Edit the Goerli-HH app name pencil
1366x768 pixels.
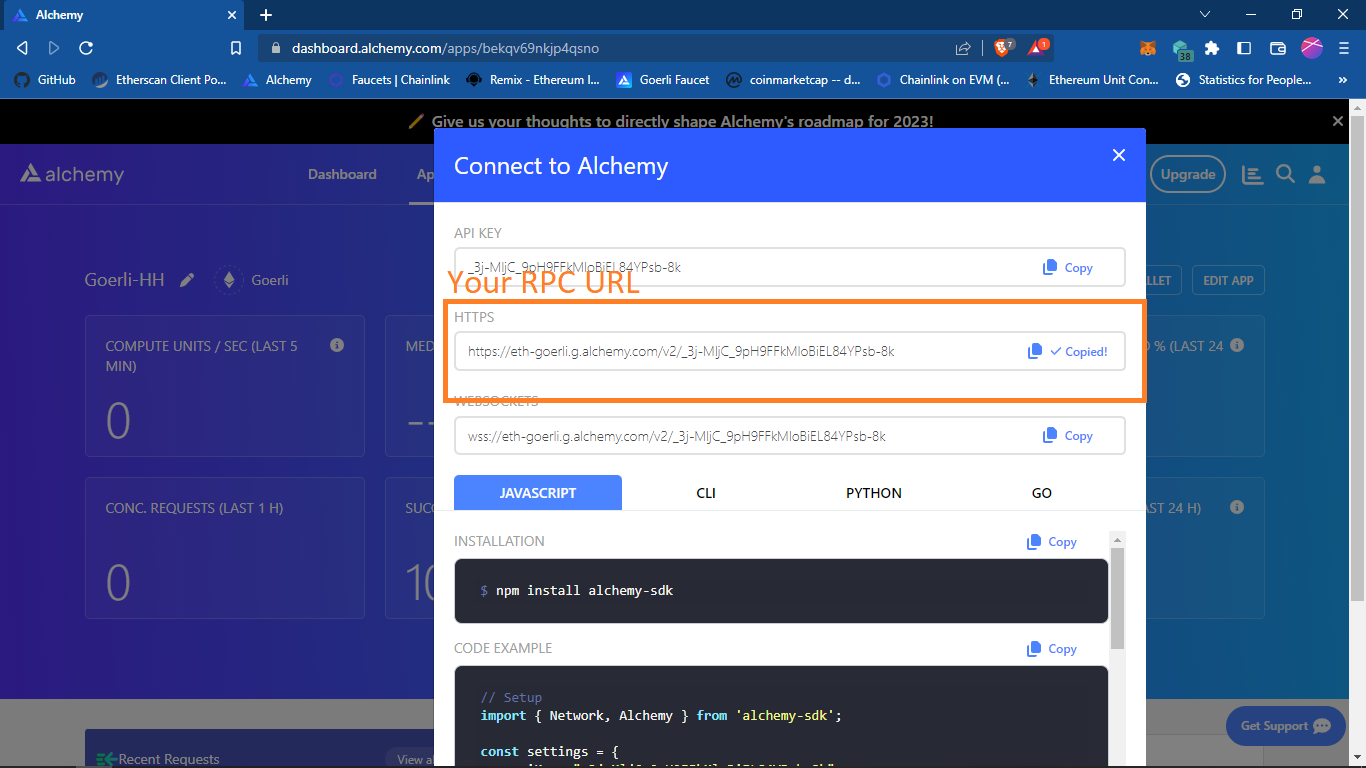coord(187,280)
